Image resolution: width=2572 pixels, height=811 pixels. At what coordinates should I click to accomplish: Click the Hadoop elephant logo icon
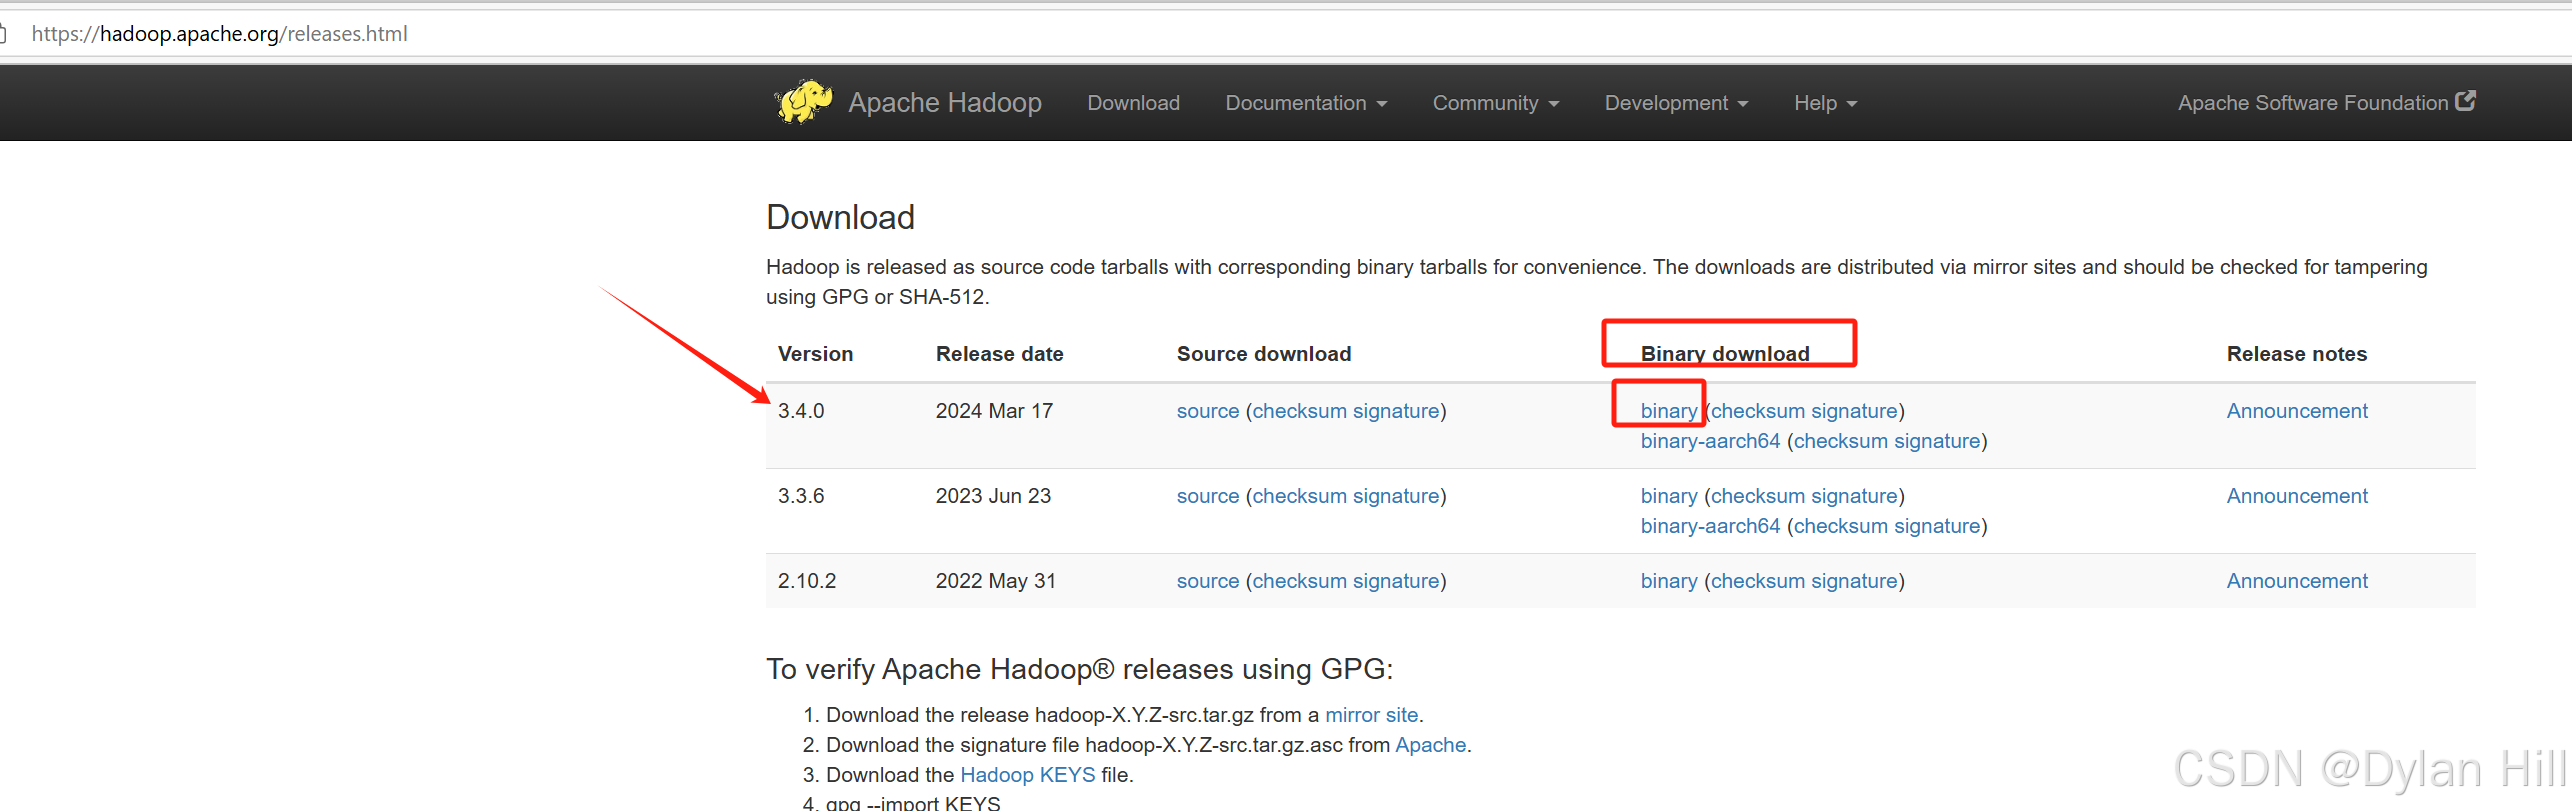point(804,102)
